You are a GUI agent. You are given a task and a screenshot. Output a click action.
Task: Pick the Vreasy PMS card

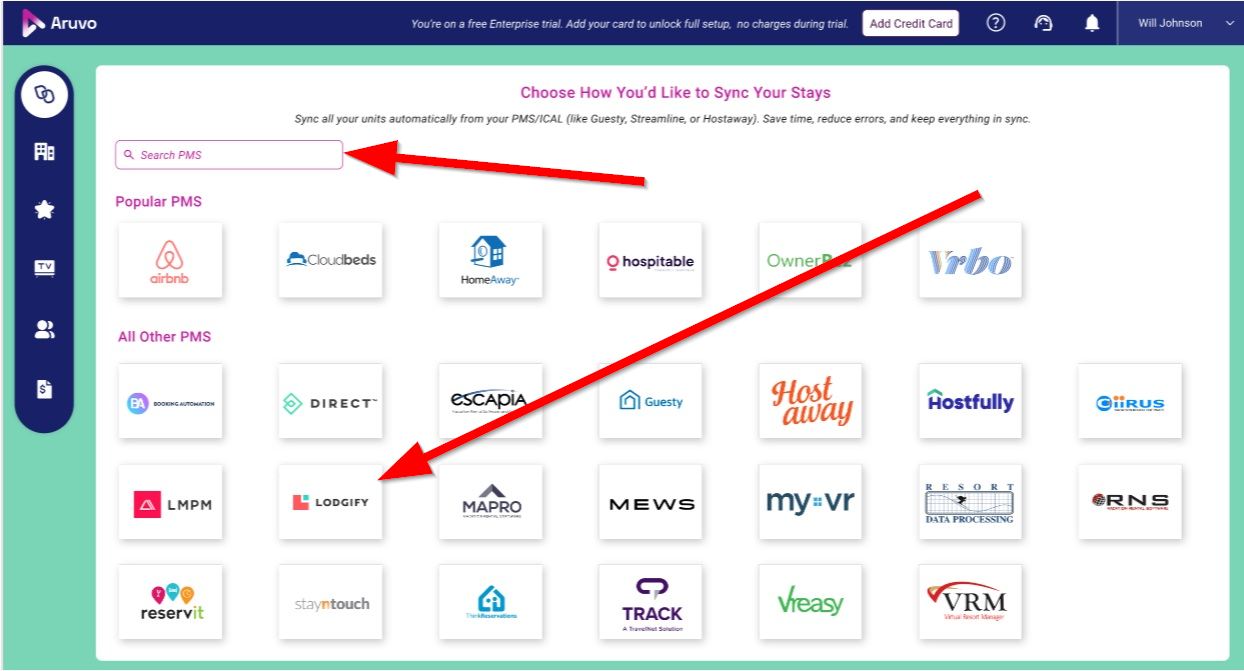(x=810, y=602)
